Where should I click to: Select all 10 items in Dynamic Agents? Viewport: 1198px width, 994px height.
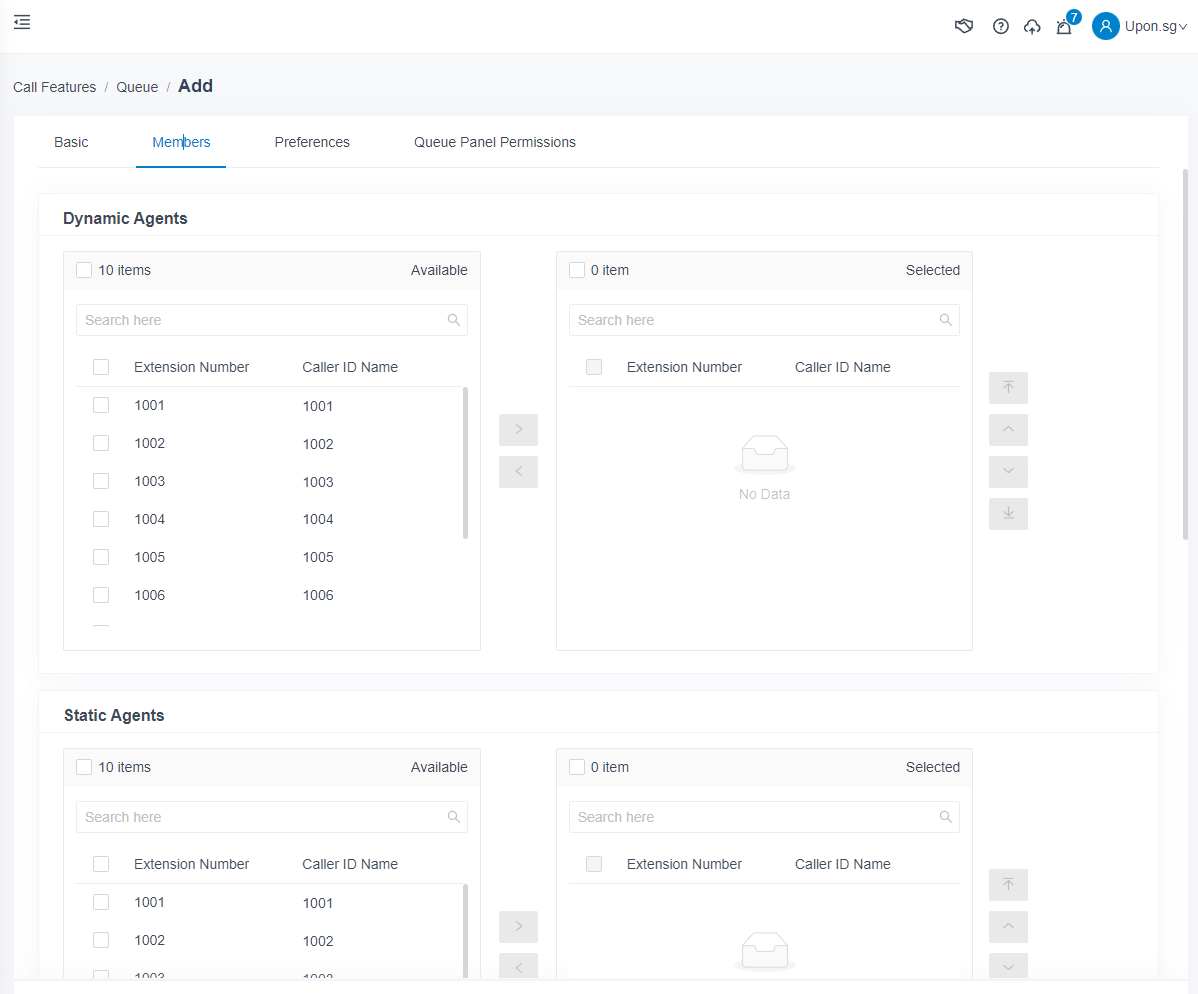click(84, 270)
